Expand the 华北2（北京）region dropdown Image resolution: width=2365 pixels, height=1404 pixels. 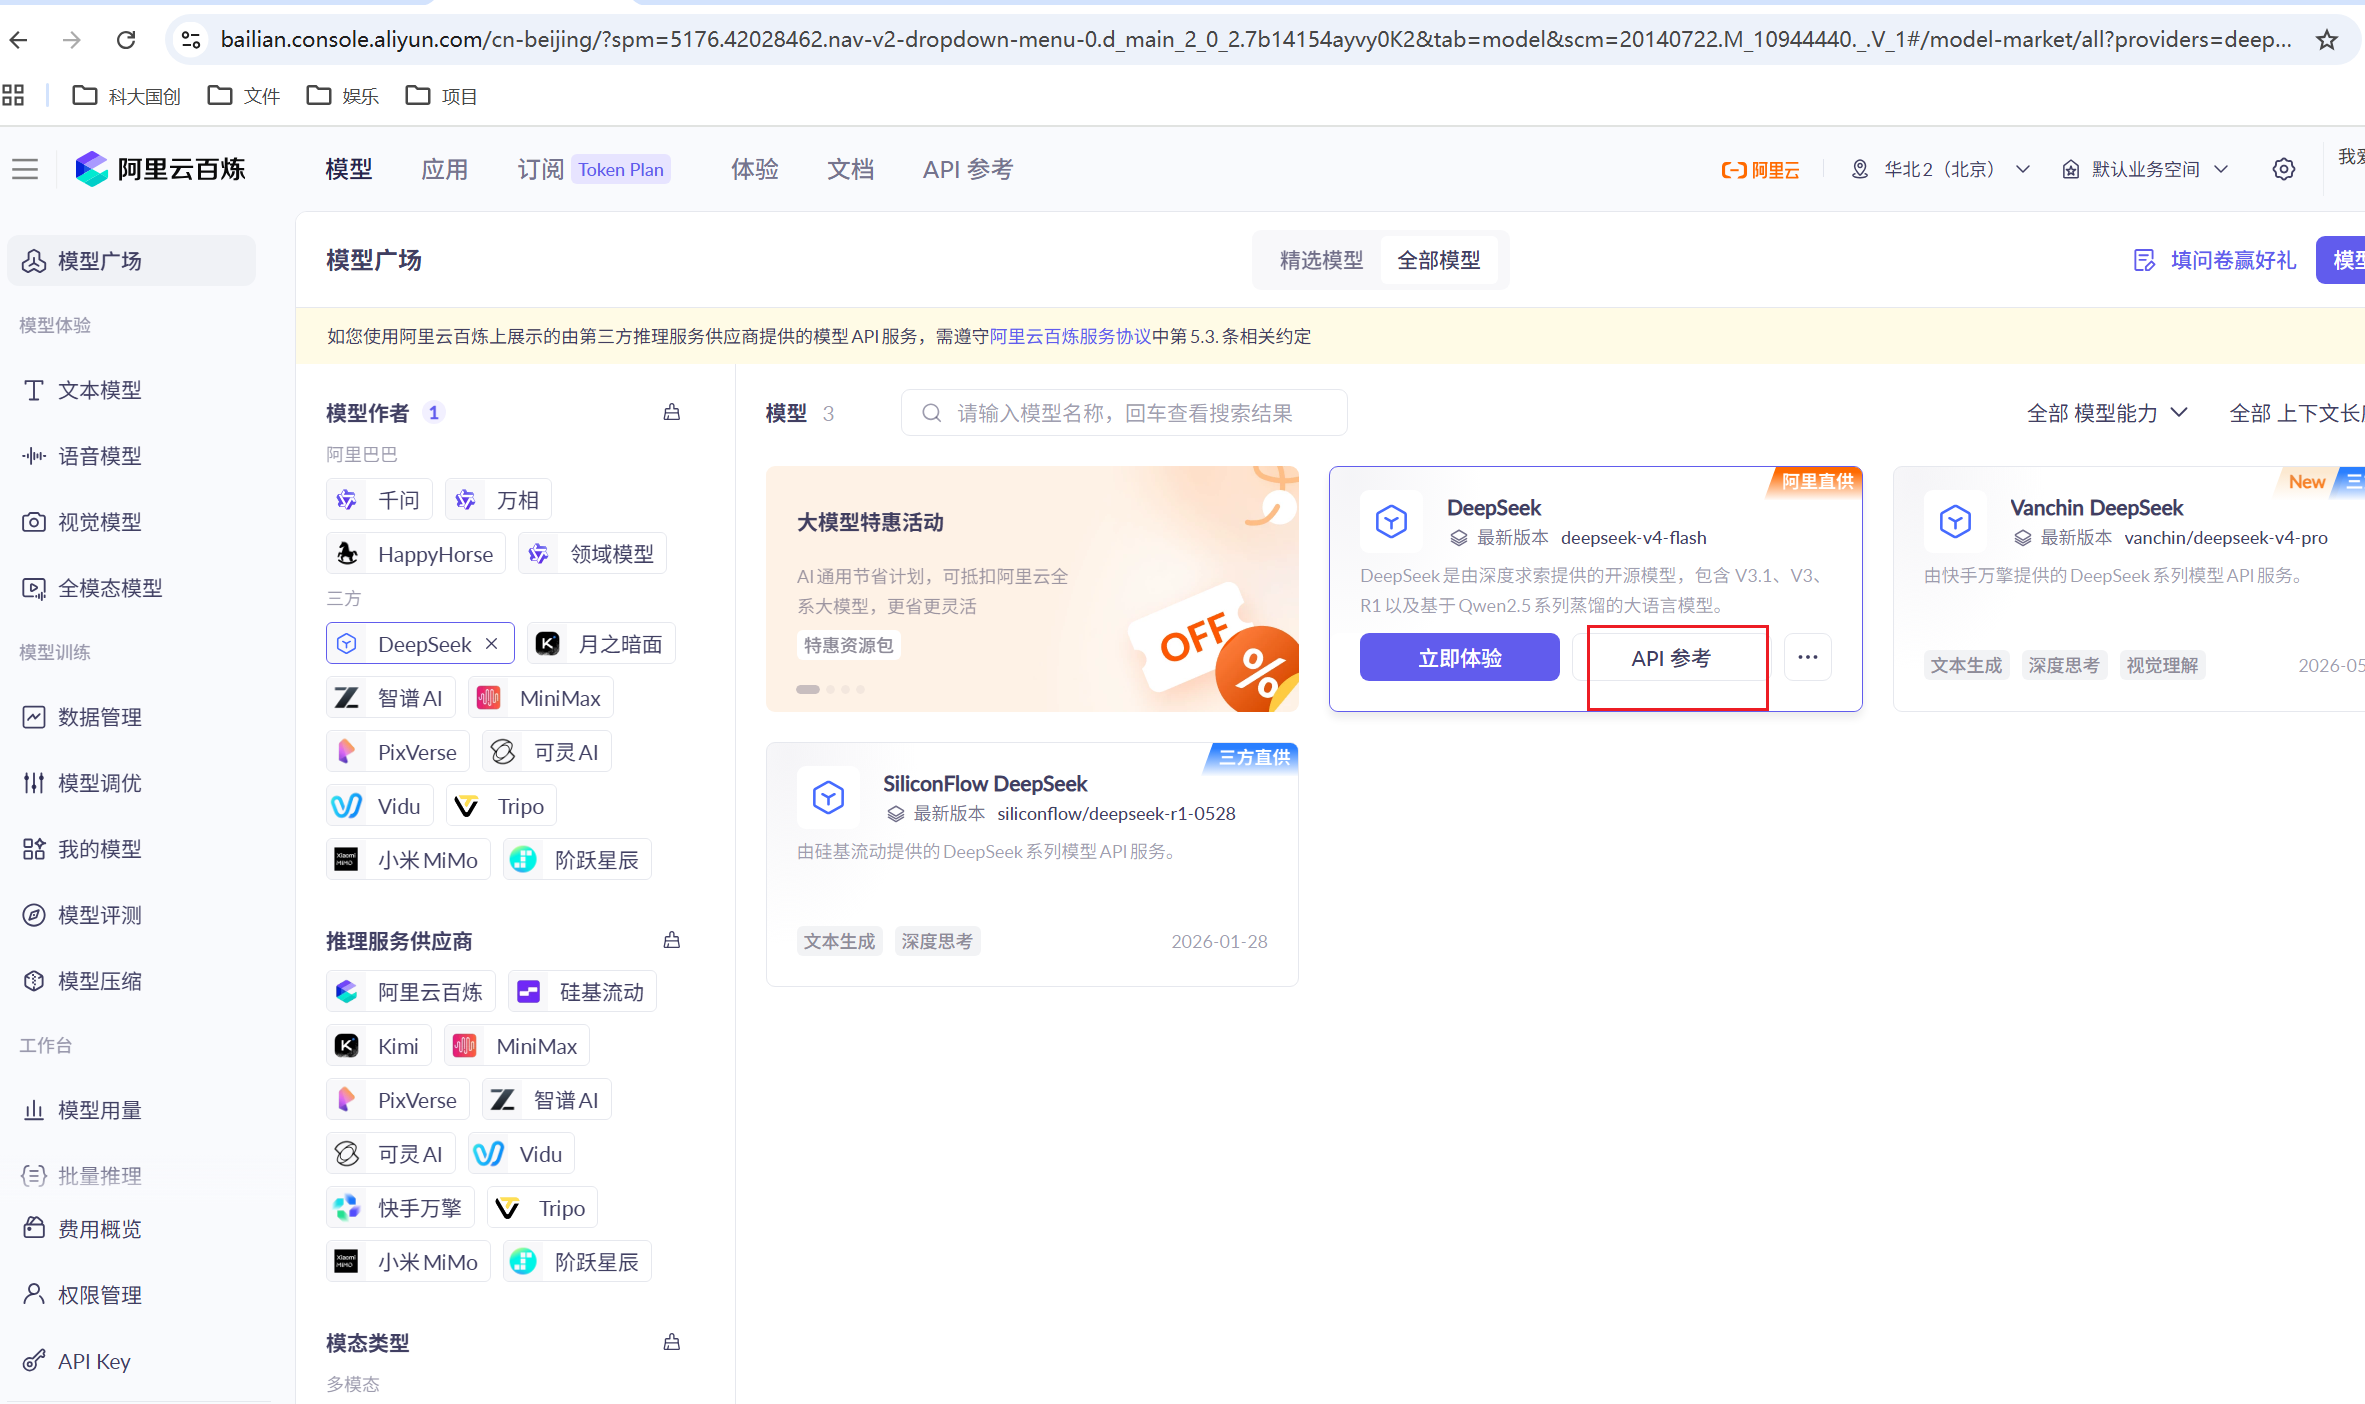click(x=1940, y=170)
